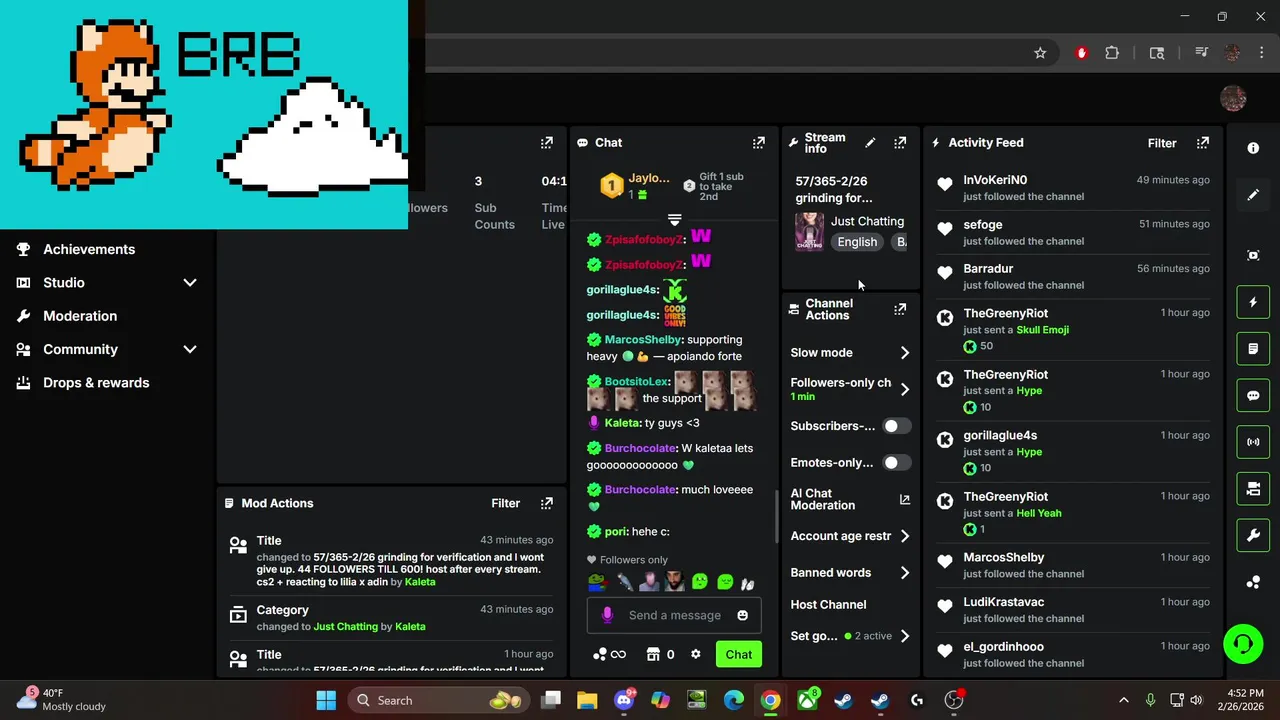Toggle the channel actions widget icon in sidebar
Screen dimensions: 1280x720
click(1253, 489)
